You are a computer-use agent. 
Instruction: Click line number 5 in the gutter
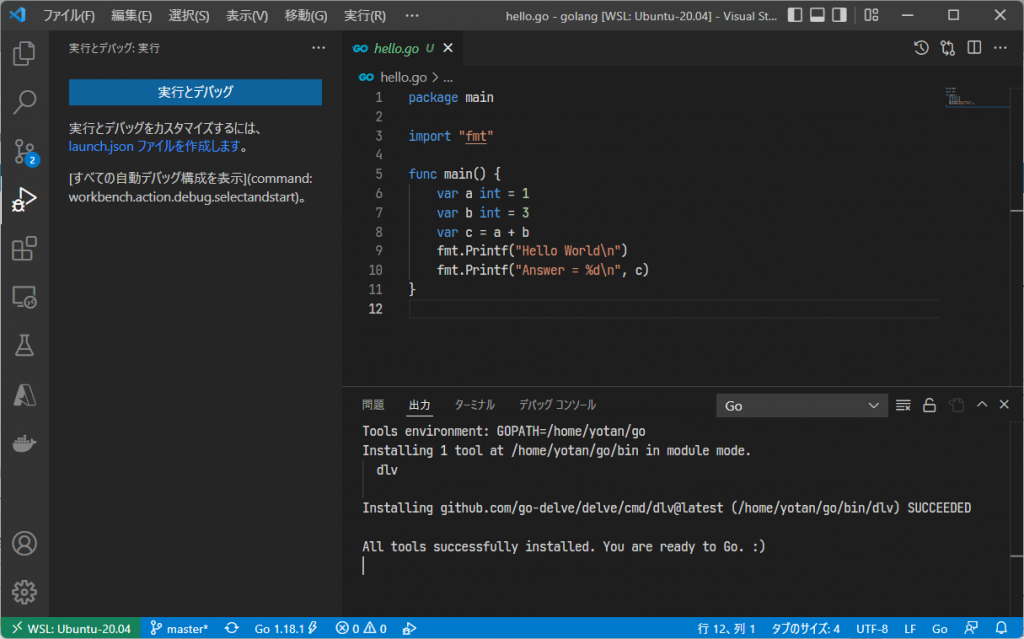tap(379, 174)
